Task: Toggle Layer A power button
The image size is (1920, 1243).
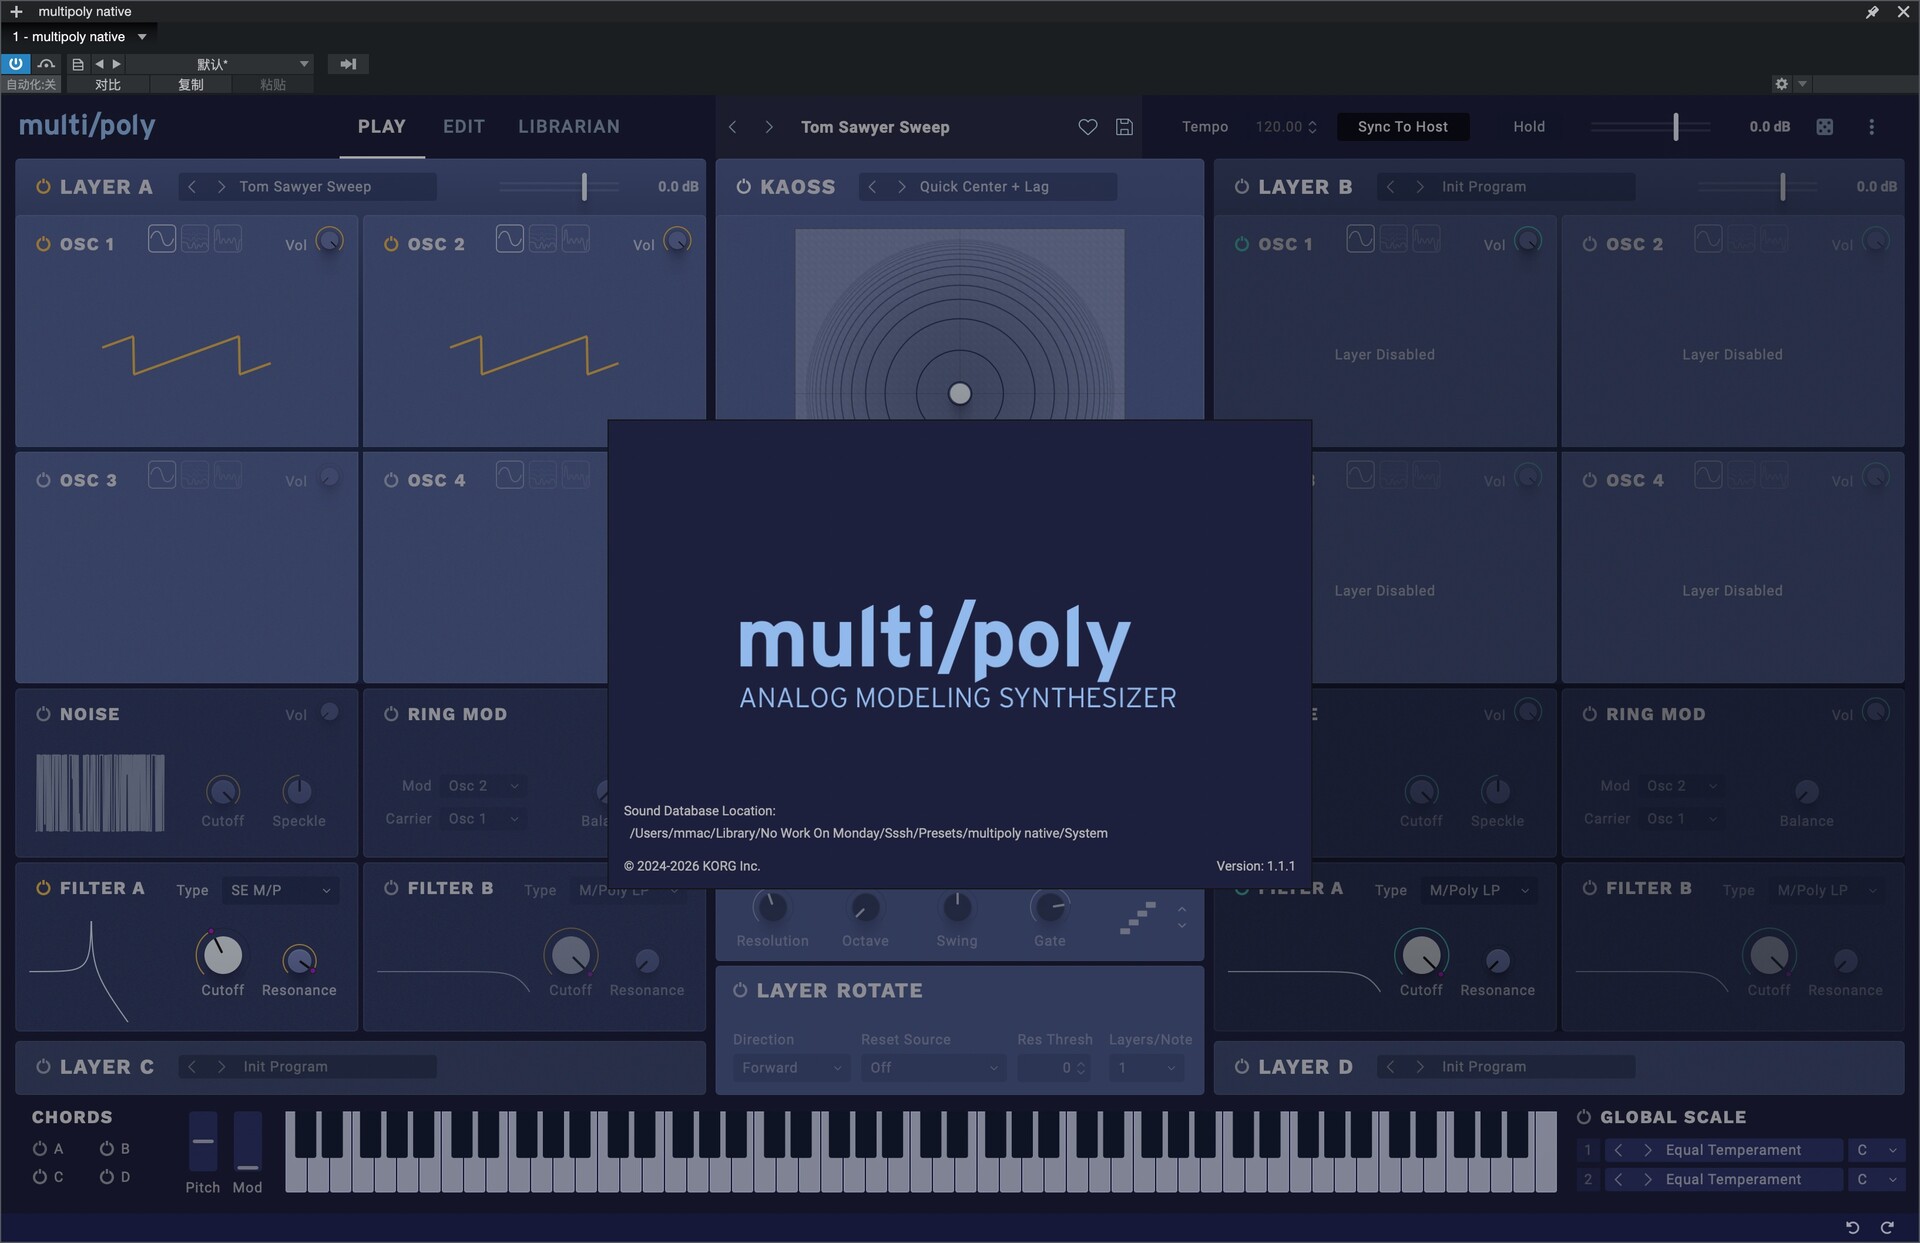Action: tap(43, 187)
